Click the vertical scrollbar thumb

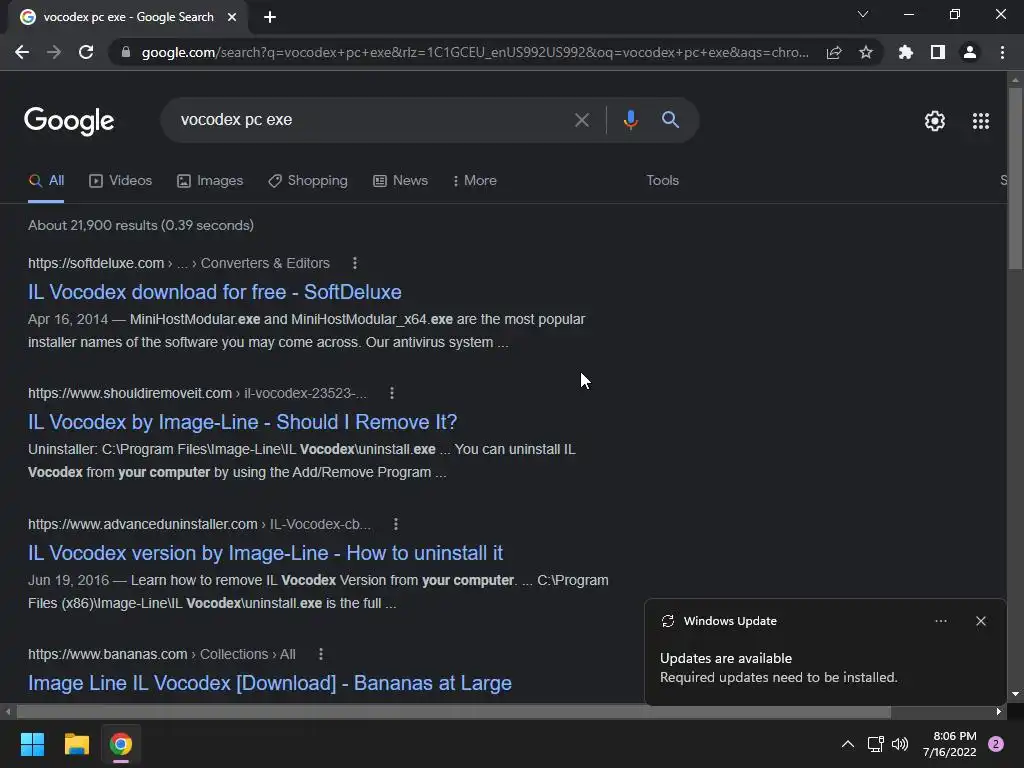(x=1015, y=178)
